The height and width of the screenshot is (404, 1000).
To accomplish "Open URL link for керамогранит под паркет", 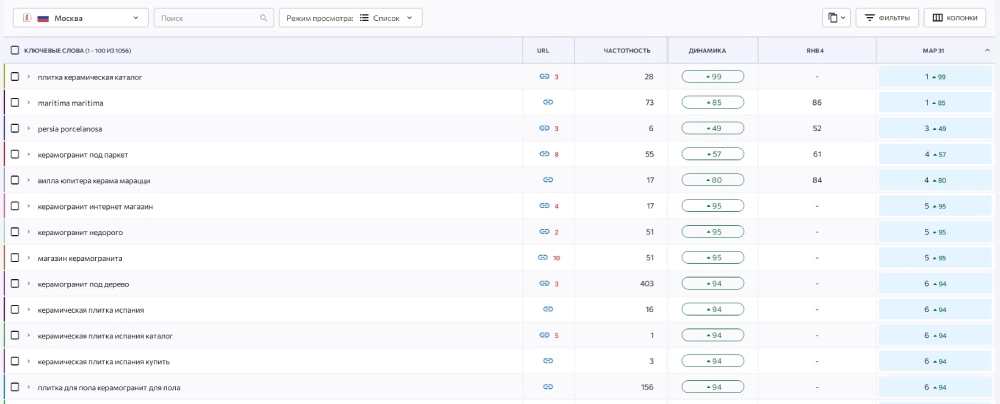I will tap(544, 154).
